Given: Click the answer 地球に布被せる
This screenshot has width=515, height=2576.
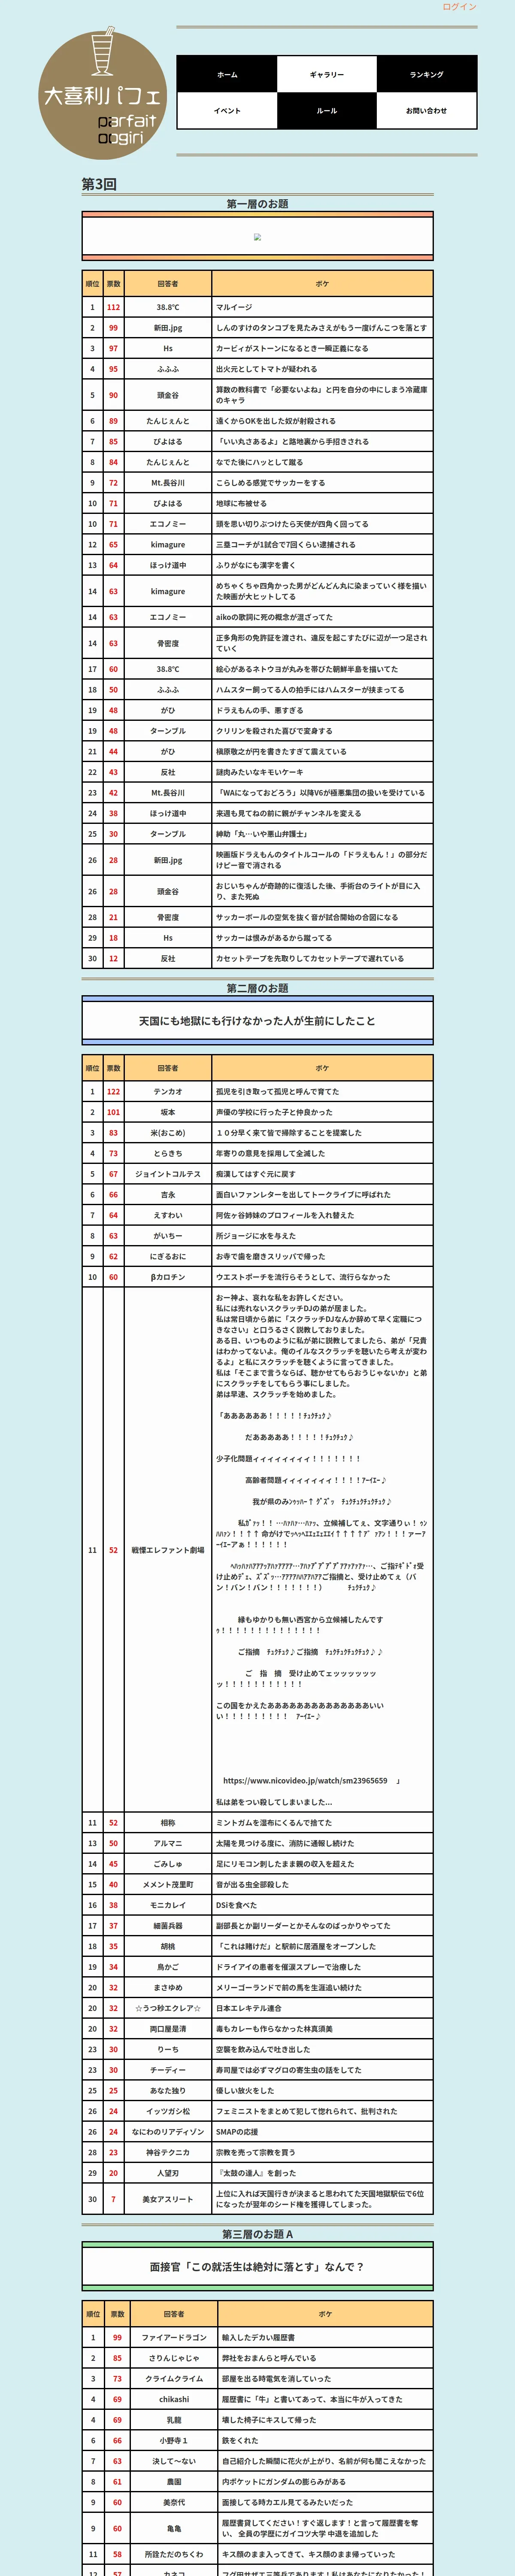Looking at the screenshot, I should click(242, 503).
